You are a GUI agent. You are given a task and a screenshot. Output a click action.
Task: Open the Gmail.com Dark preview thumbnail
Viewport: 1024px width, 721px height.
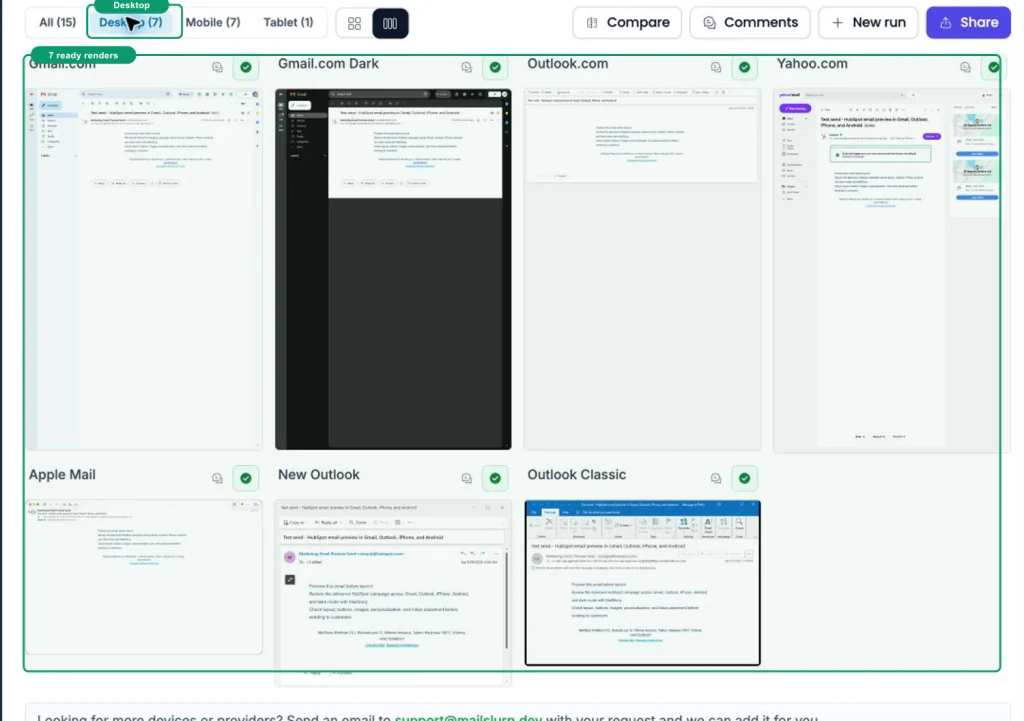click(x=393, y=269)
